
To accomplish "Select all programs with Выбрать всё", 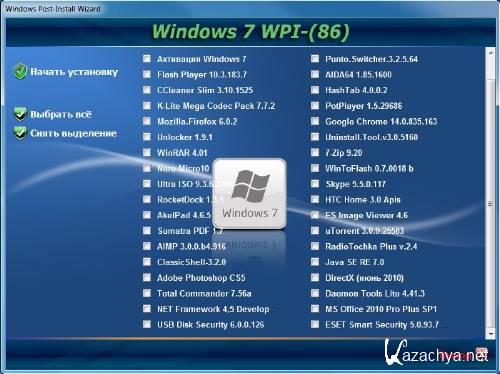I will [61, 114].
